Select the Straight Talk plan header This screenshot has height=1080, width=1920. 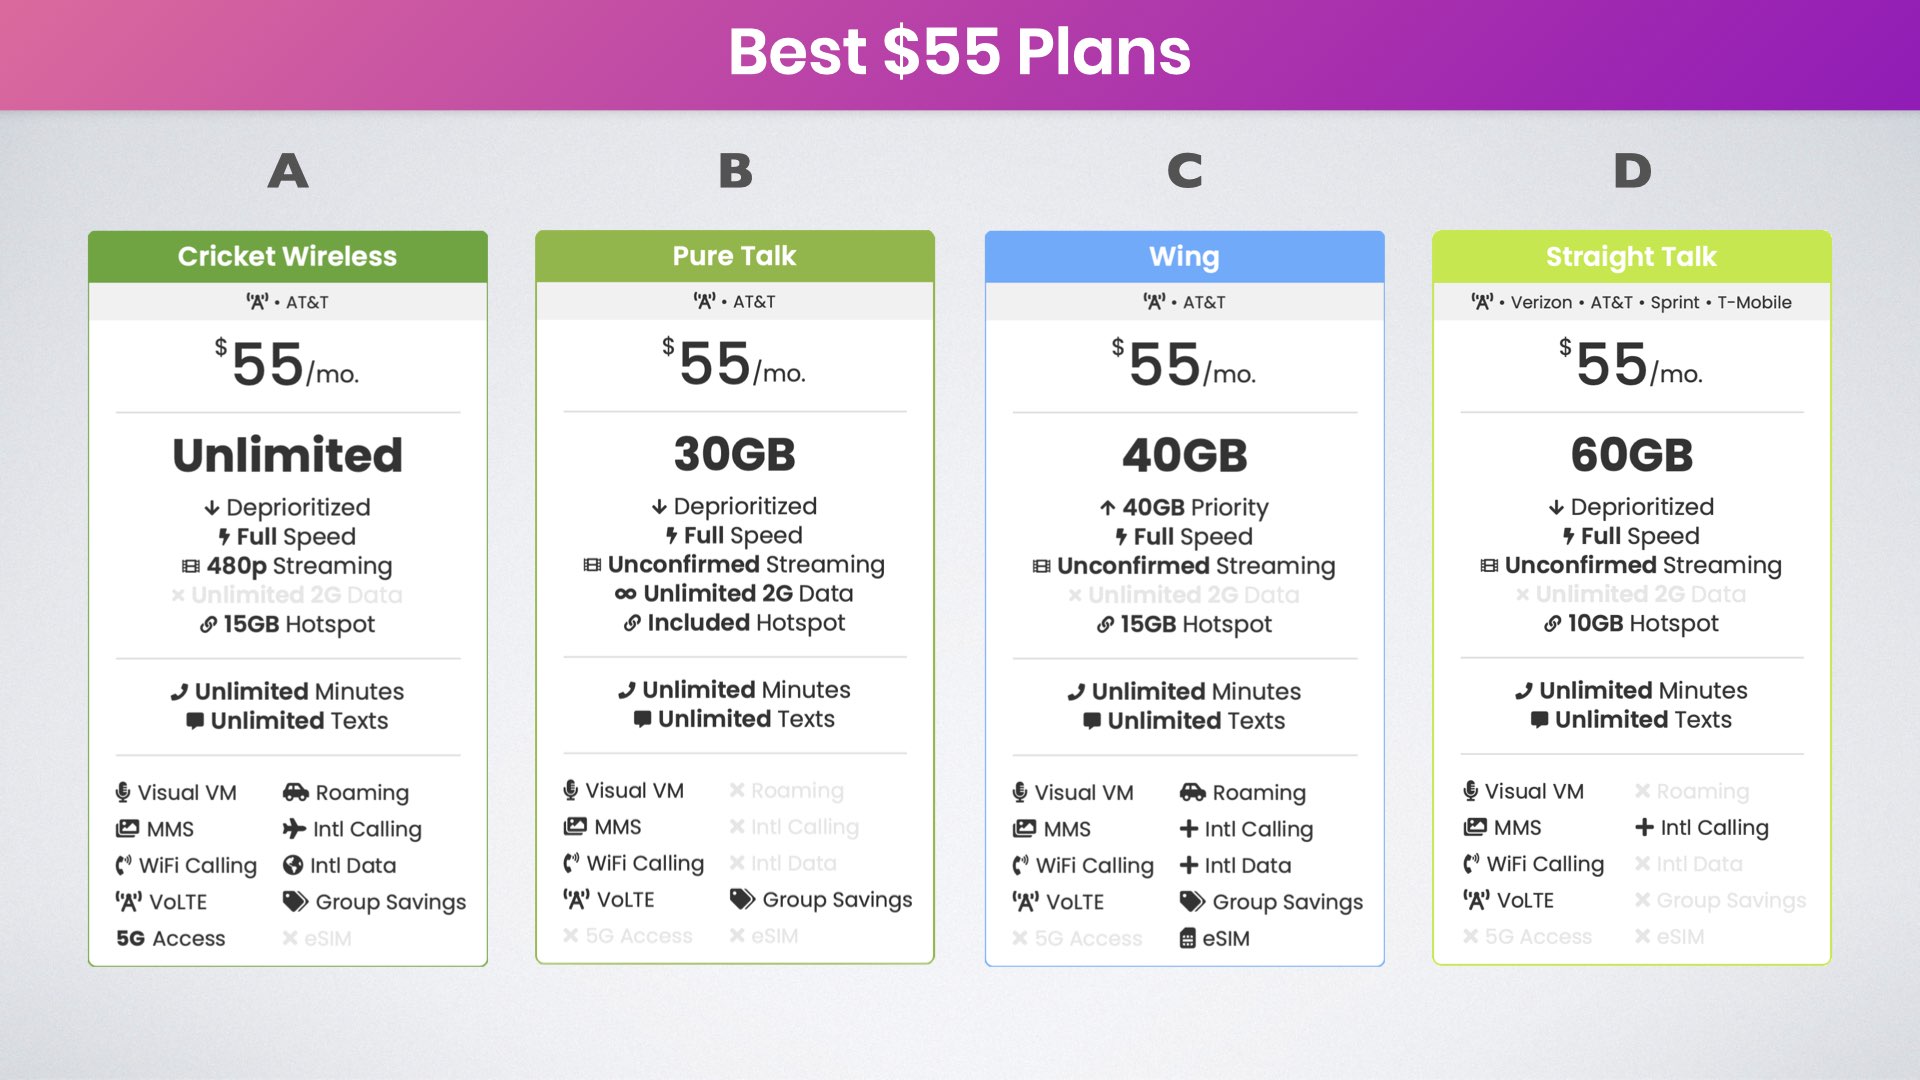tap(1632, 257)
